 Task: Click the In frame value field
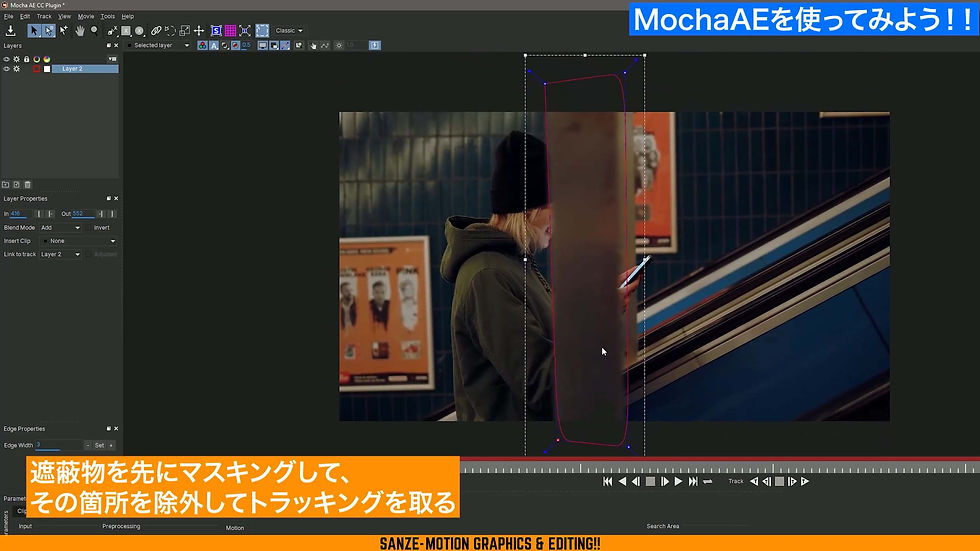pos(19,214)
